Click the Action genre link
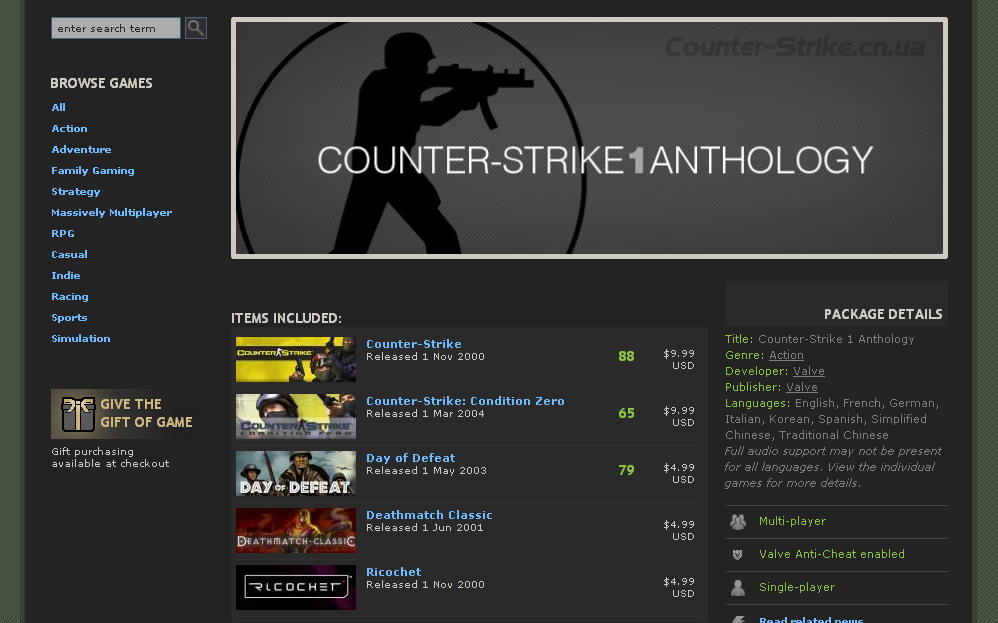The width and height of the screenshot is (998, 623). (786, 355)
